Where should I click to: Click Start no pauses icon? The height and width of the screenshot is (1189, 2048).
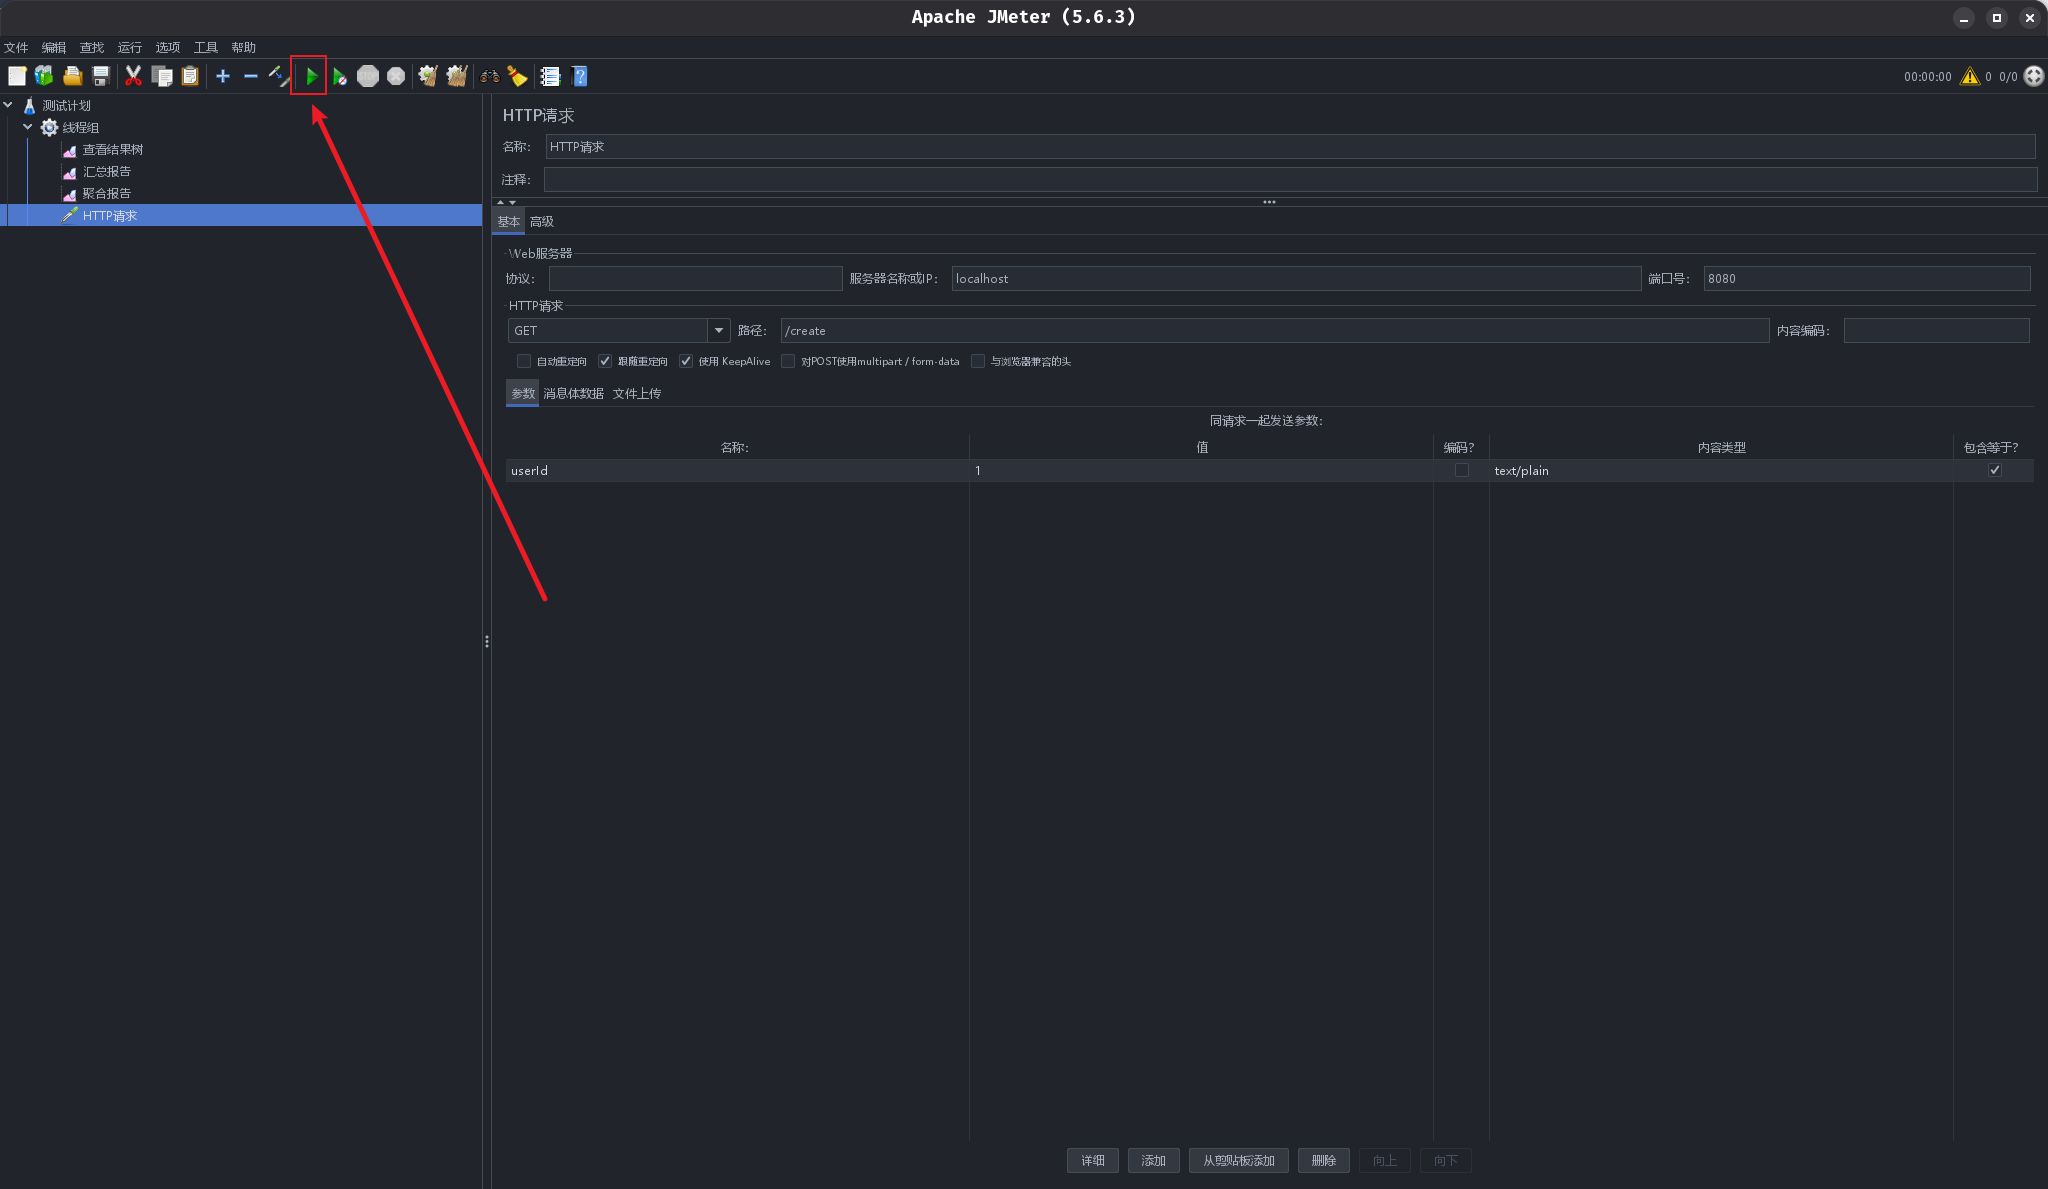(x=340, y=76)
